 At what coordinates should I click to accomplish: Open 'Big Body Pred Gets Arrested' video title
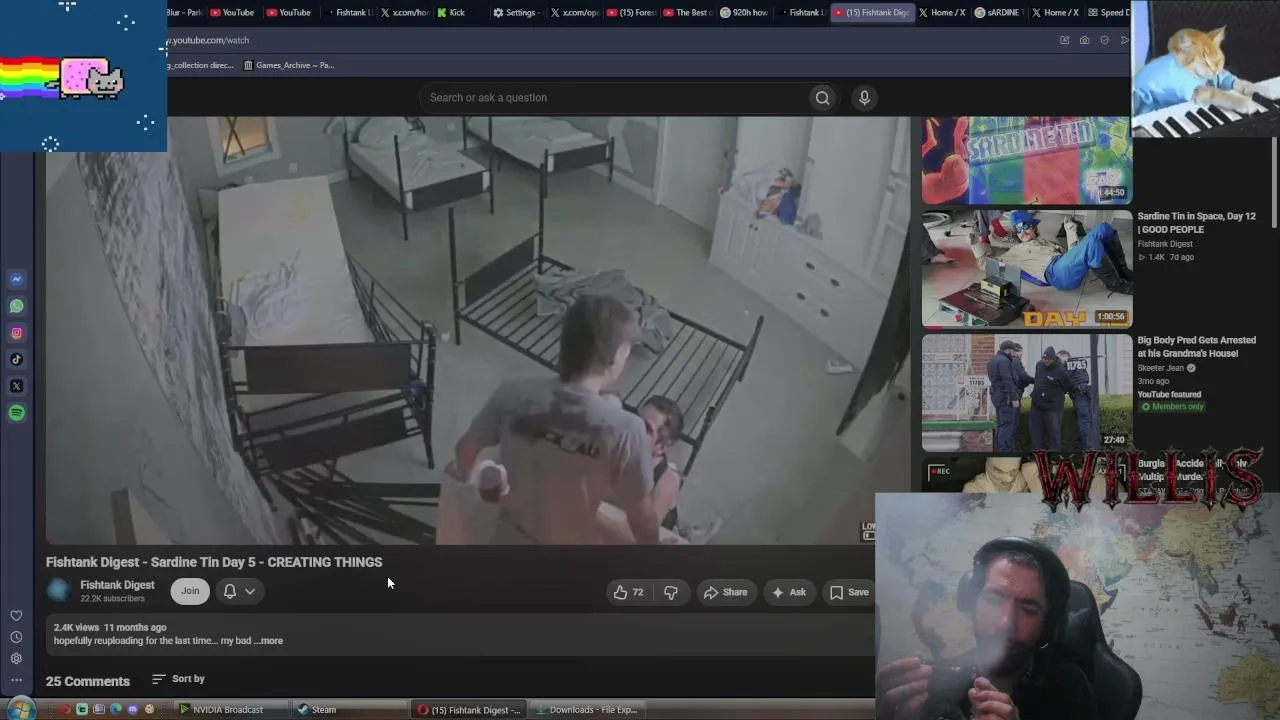(x=1196, y=347)
